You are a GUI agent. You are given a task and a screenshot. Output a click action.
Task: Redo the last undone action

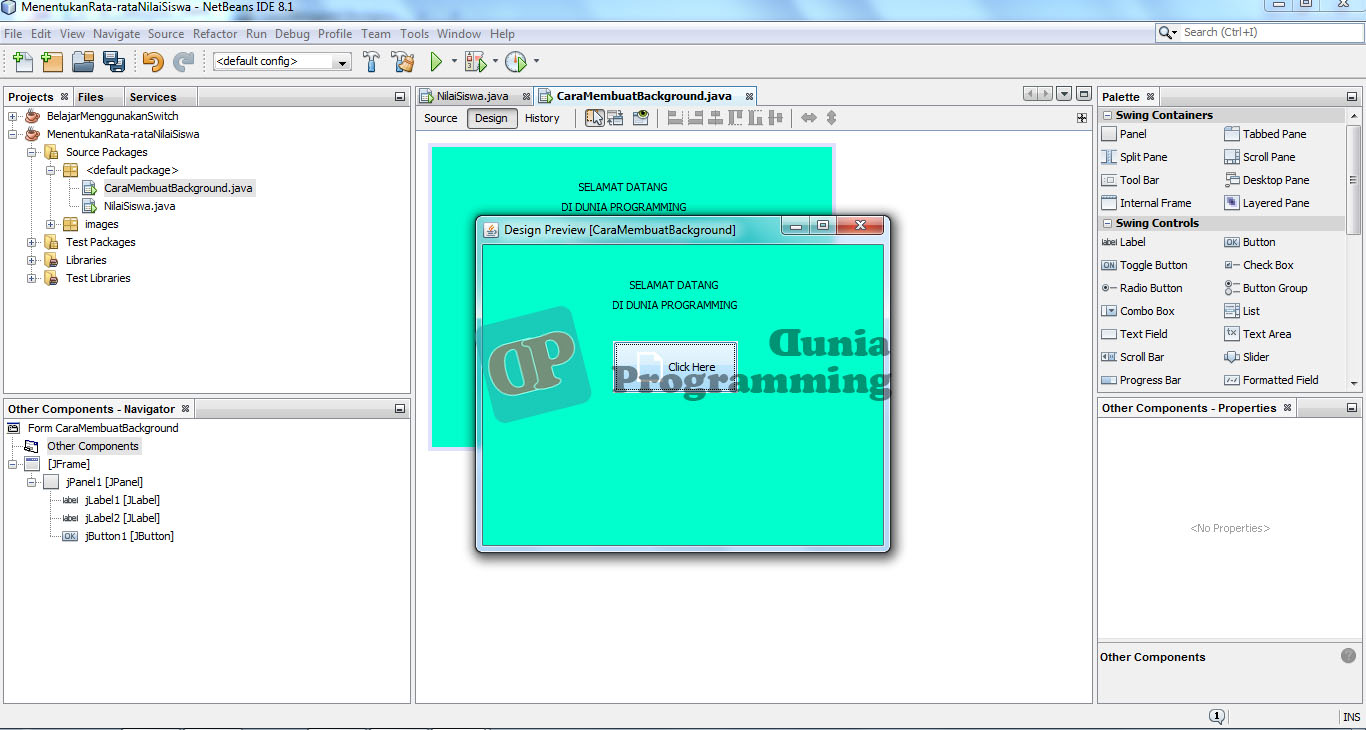[x=184, y=61]
